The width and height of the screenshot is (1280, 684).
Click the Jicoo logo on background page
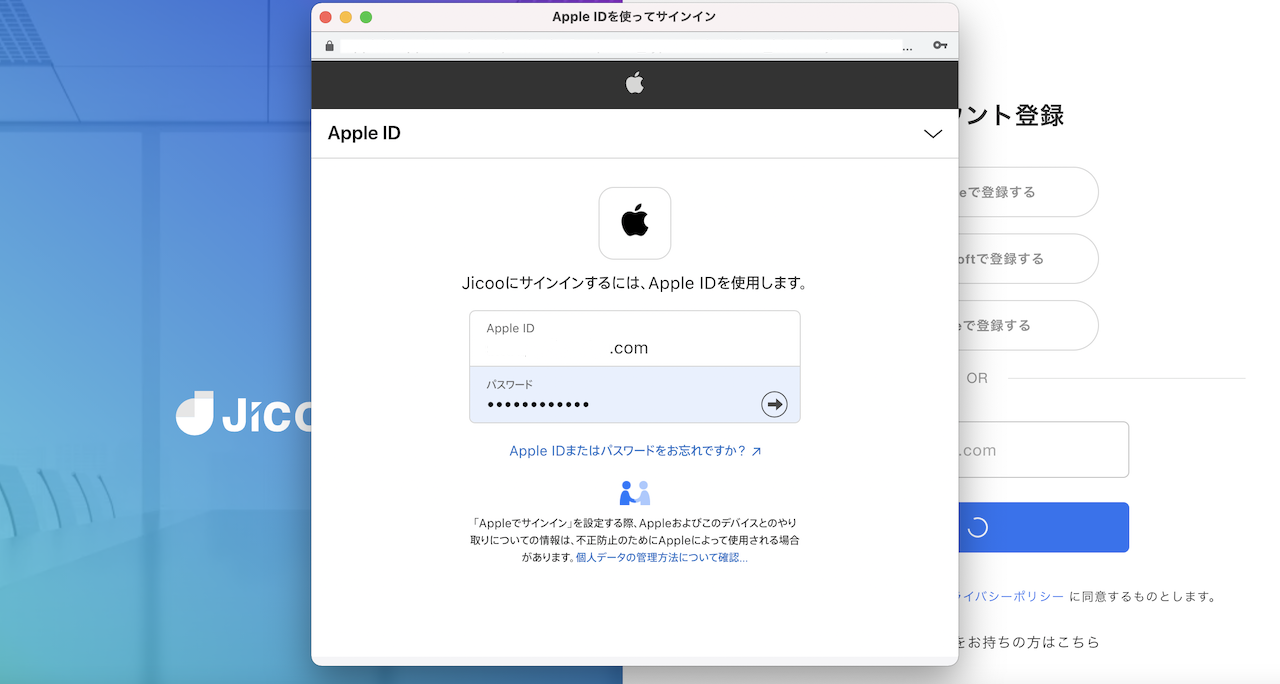[x=244, y=413]
